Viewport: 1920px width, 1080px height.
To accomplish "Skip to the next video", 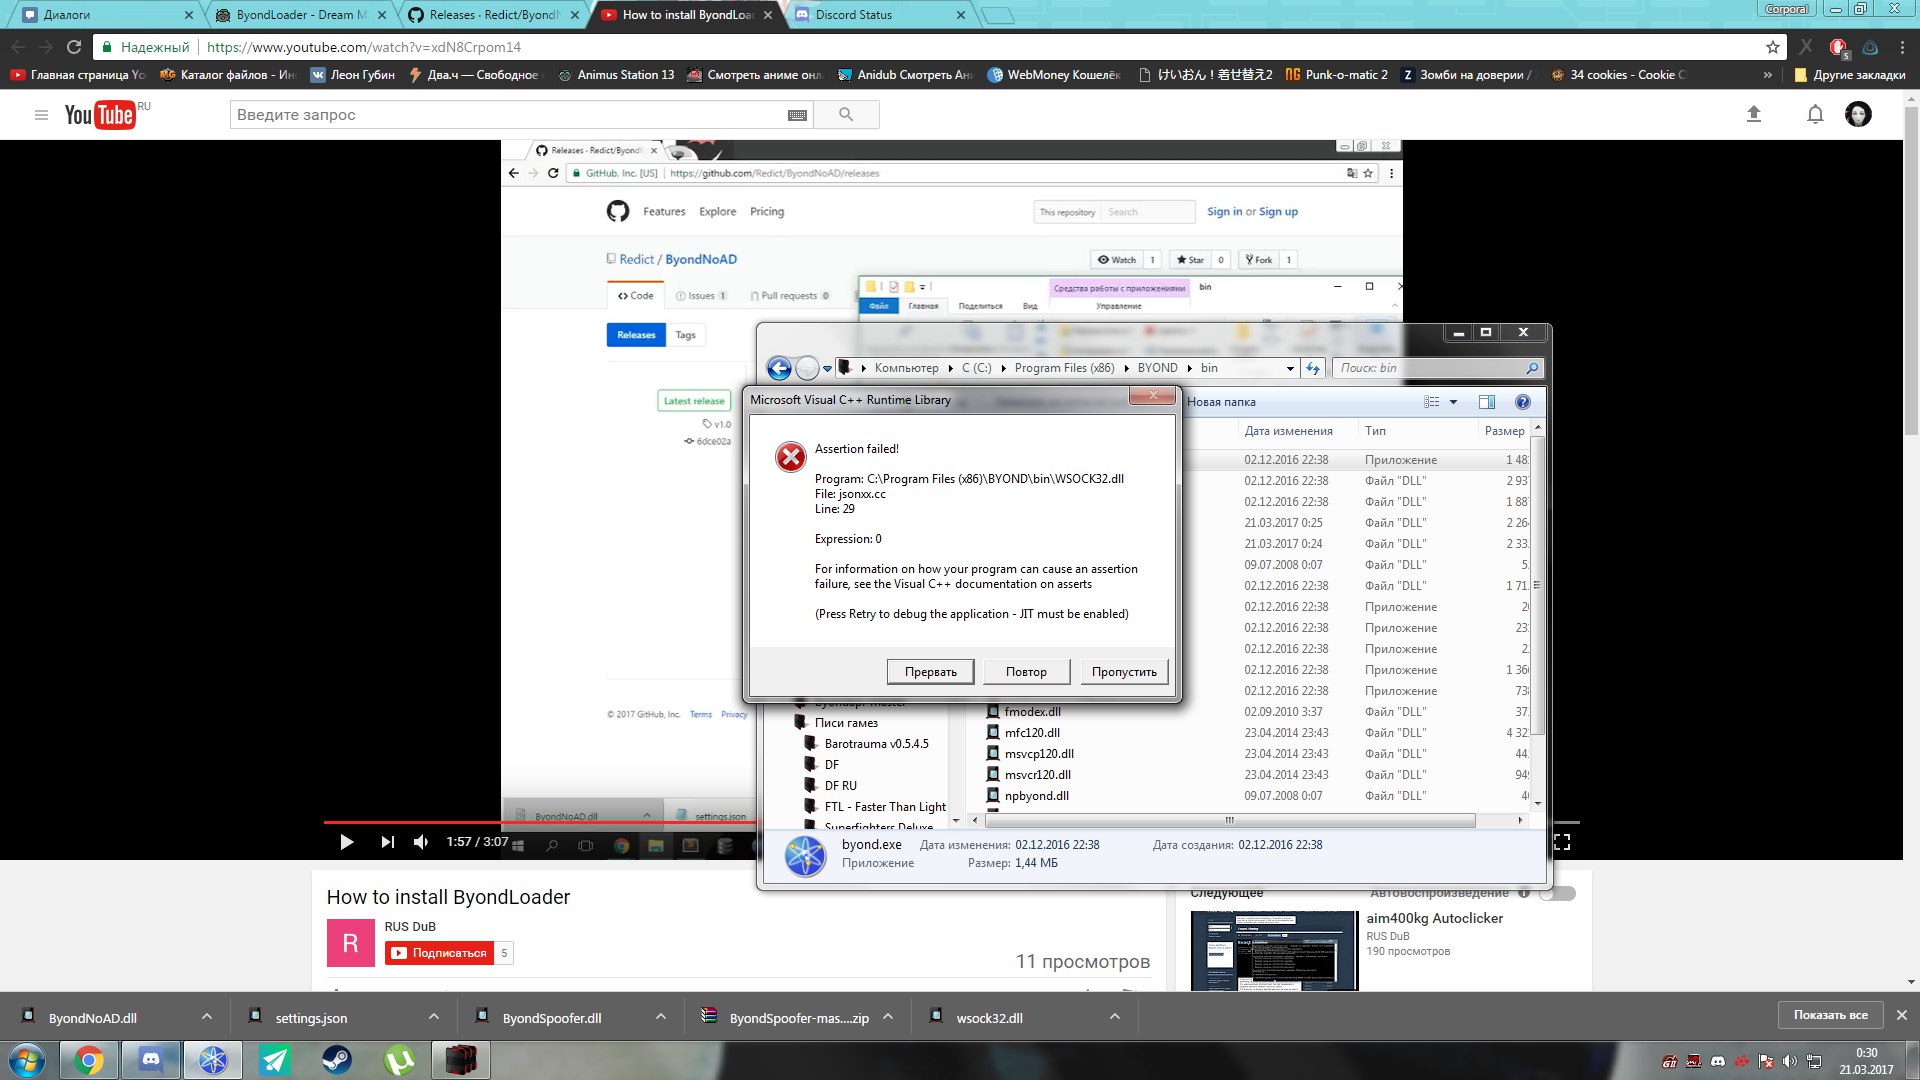I will [387, 842].
